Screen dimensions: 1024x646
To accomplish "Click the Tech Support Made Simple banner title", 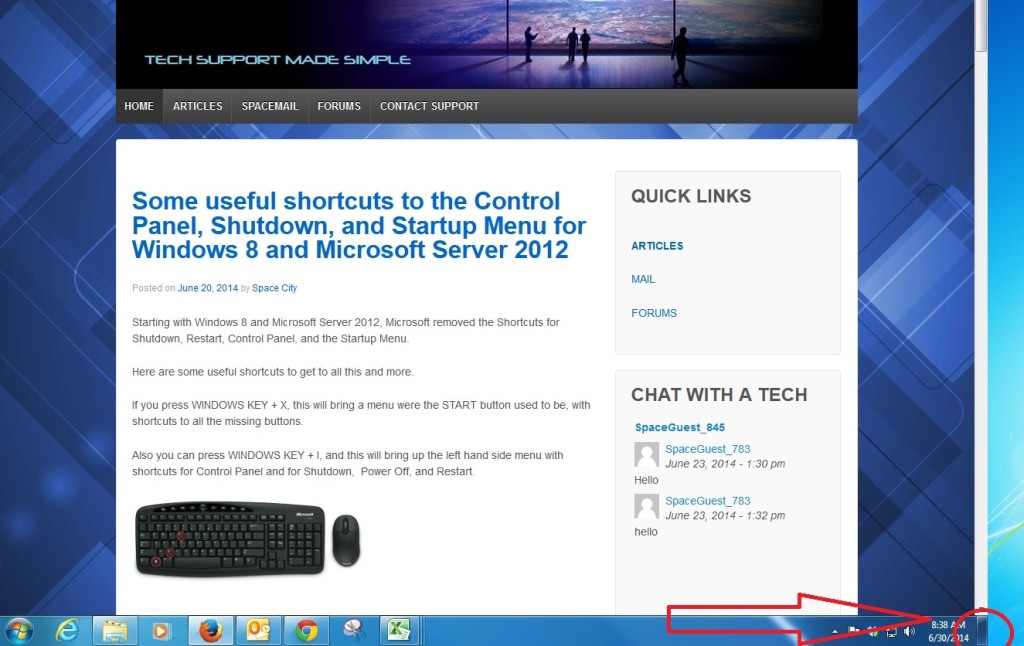I will pos(278,60).
